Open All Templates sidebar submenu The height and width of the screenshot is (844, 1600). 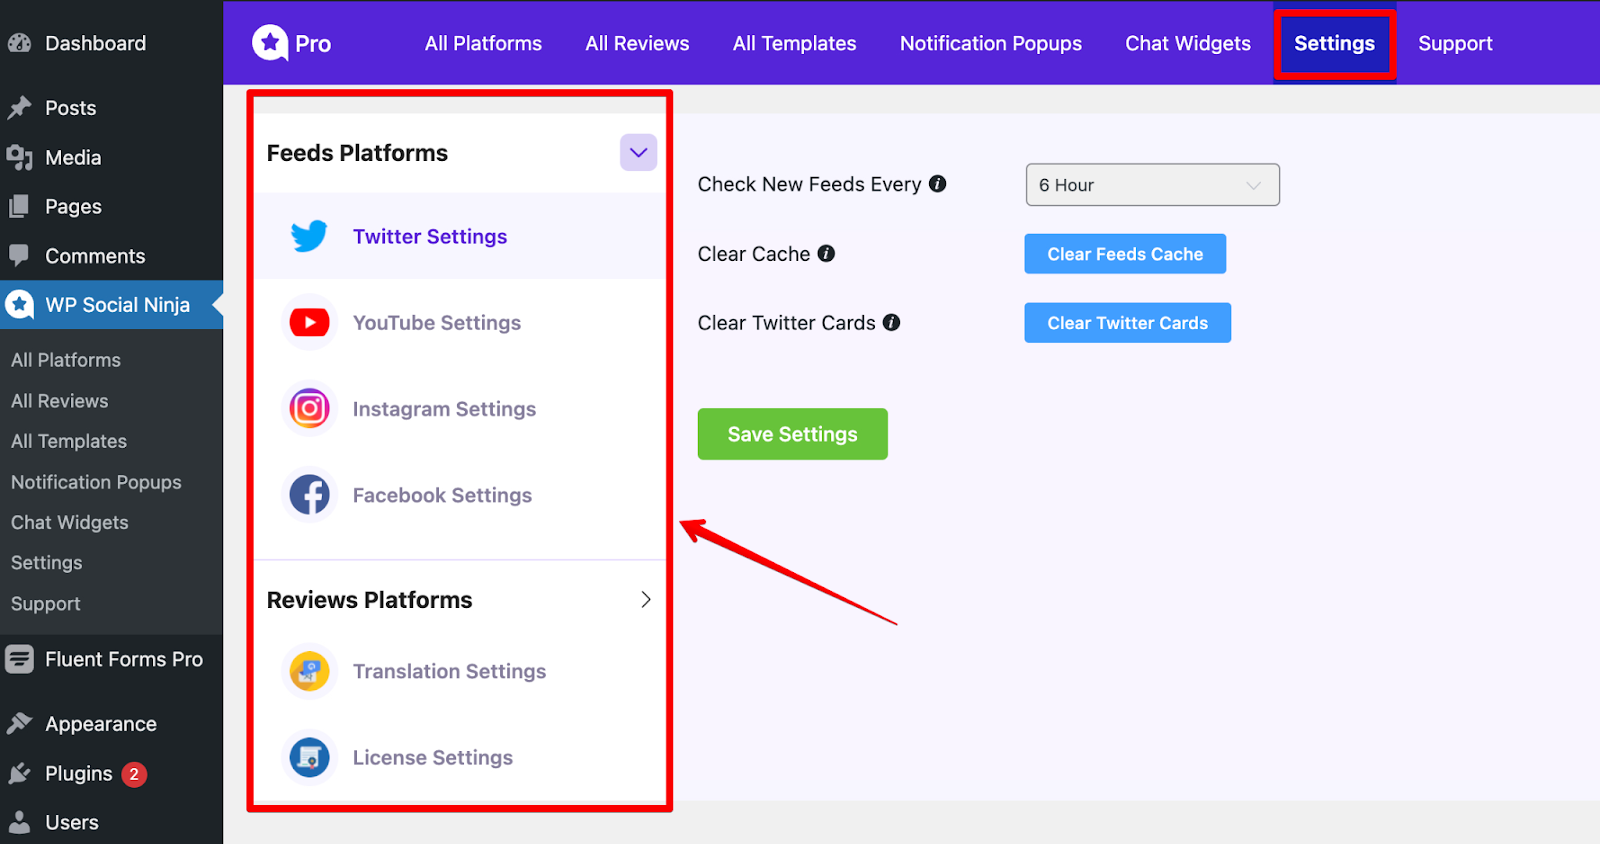[x=69, y=441]
